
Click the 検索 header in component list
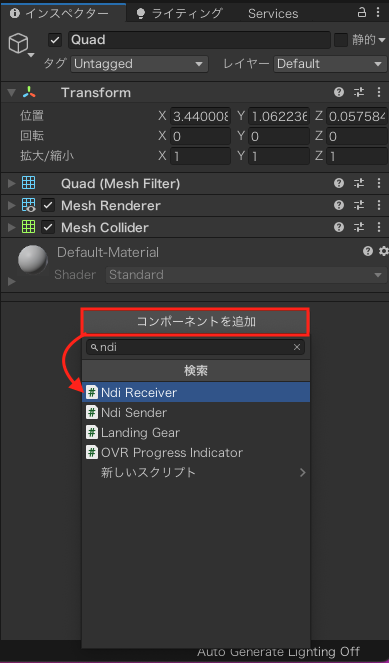pos(196,371)
